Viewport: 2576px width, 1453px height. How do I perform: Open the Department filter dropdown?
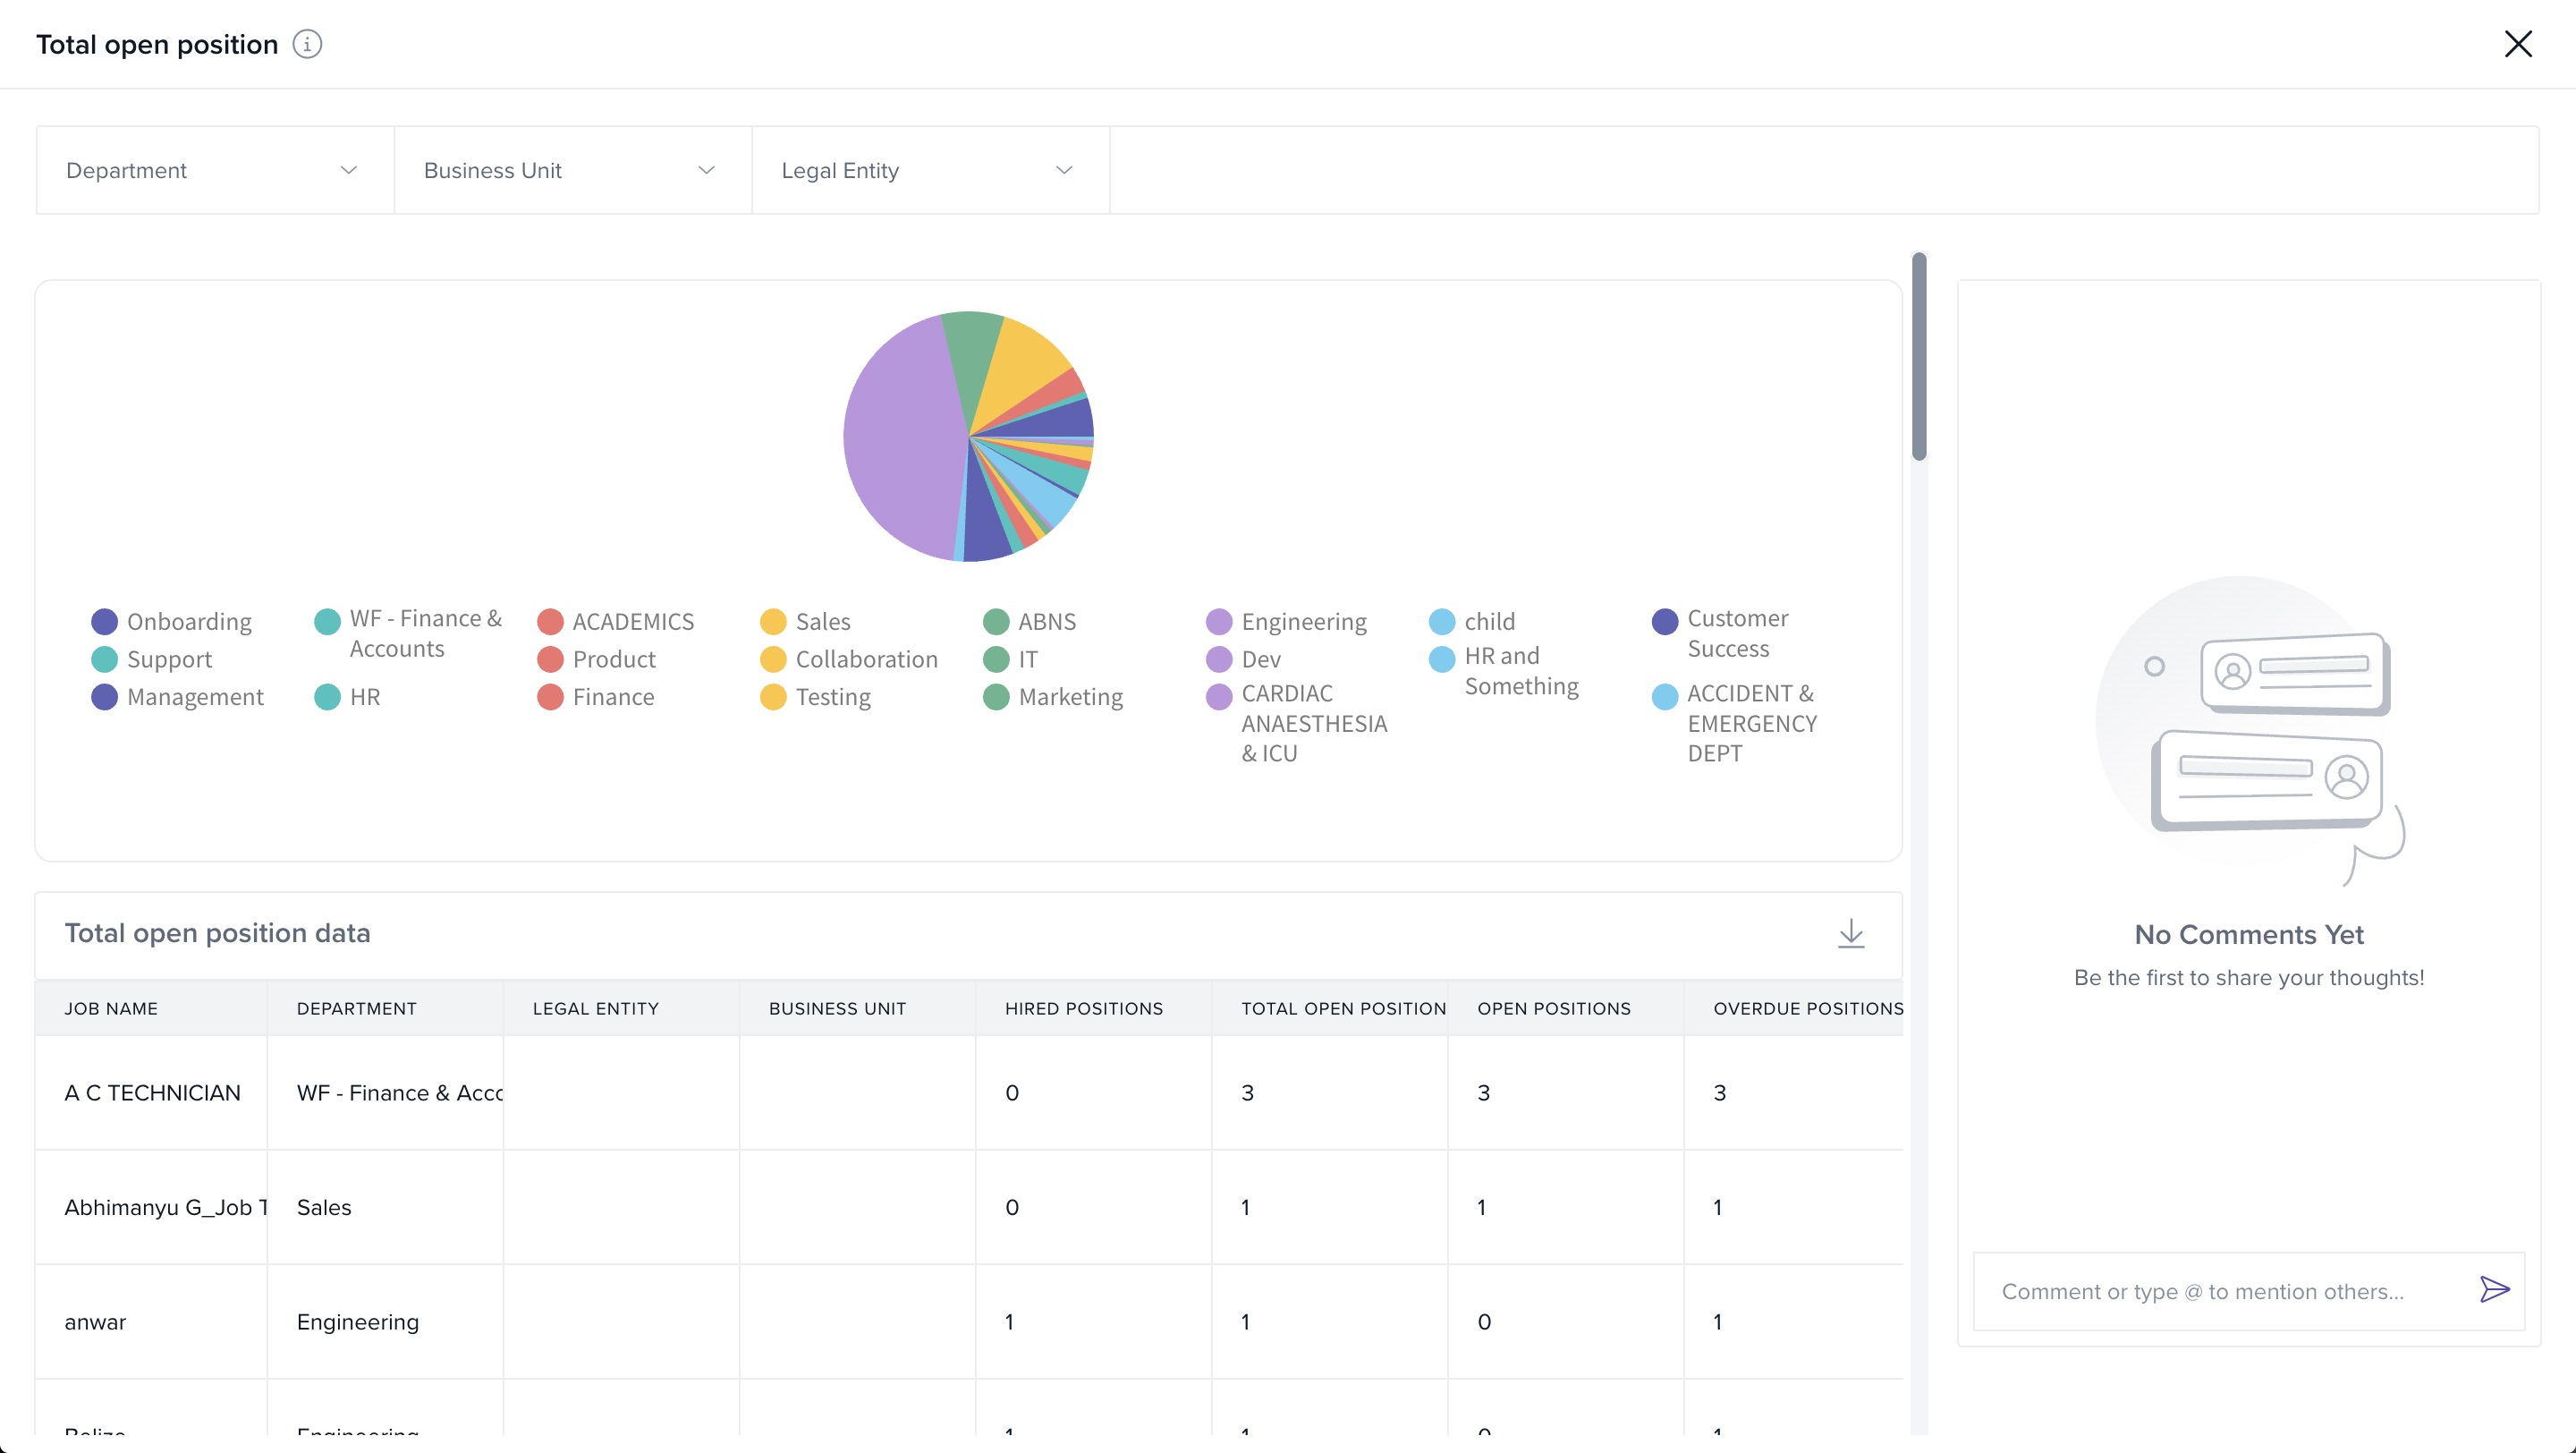point(214,170)
